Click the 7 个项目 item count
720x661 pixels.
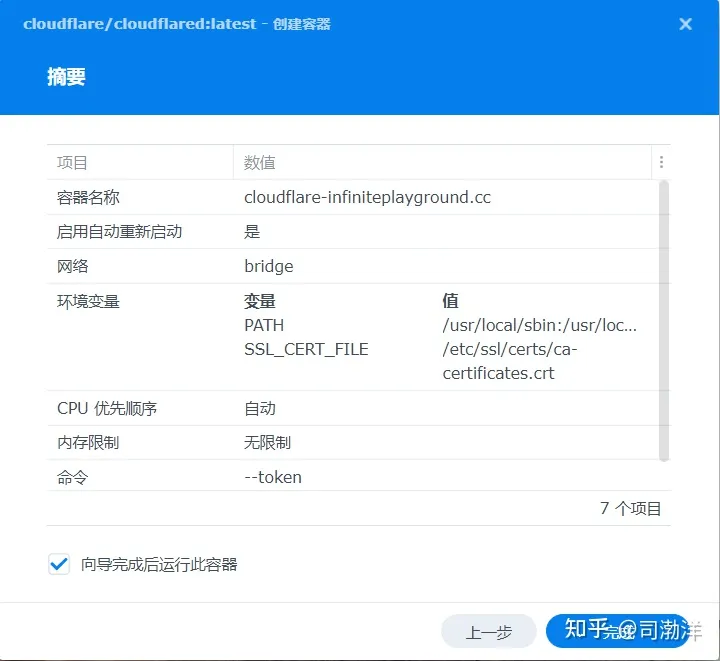pyautogui.click(x=630, y=508)
